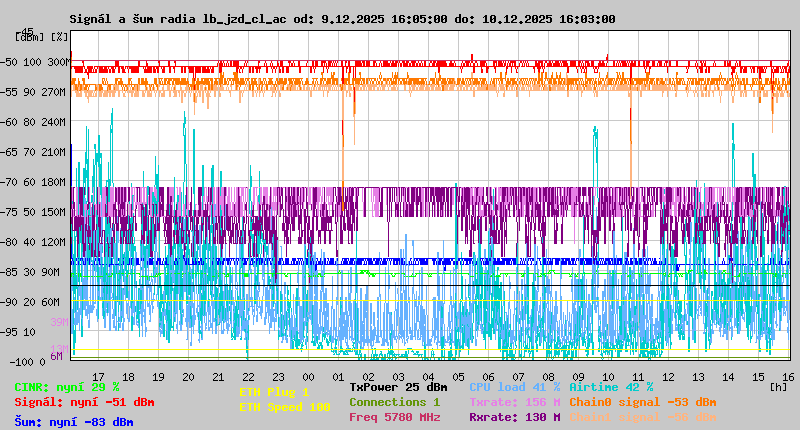Click the yellow 'ETH Plug 1' legend entry
This screenshot has height=430, width=800.
pyautogui.click(x=274, y=393)
